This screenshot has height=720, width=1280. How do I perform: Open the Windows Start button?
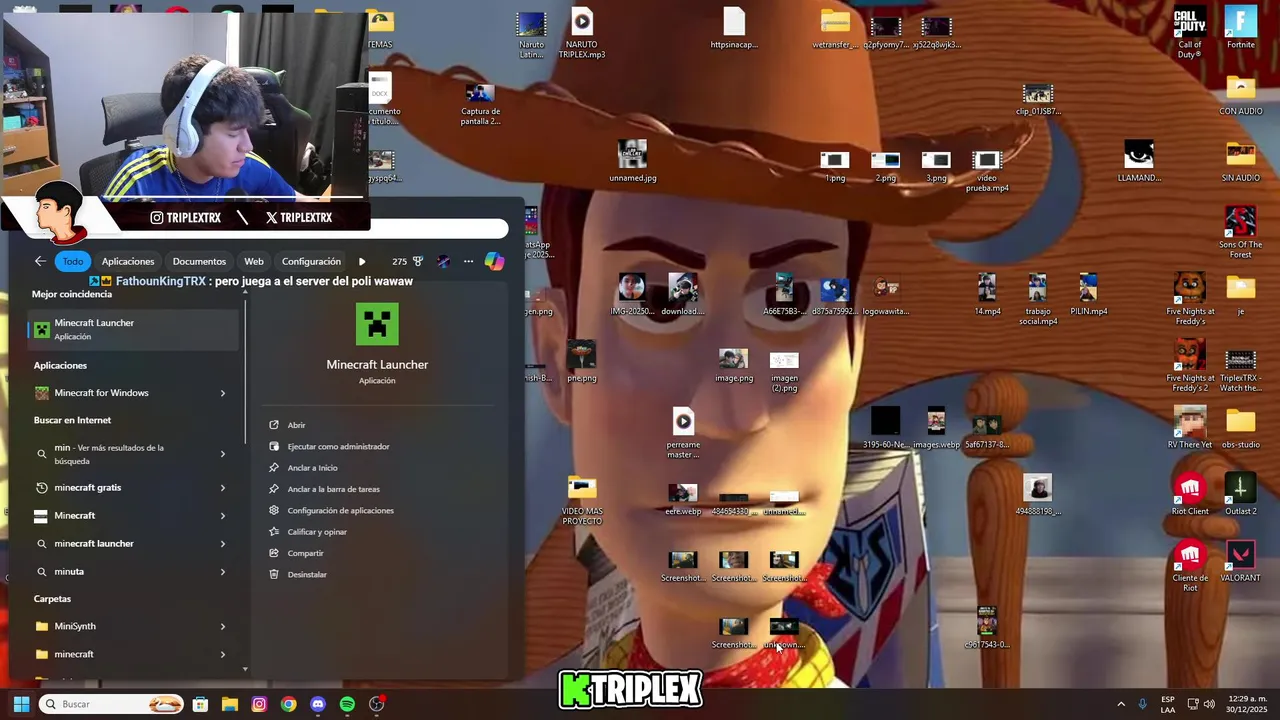coord(21,704)
